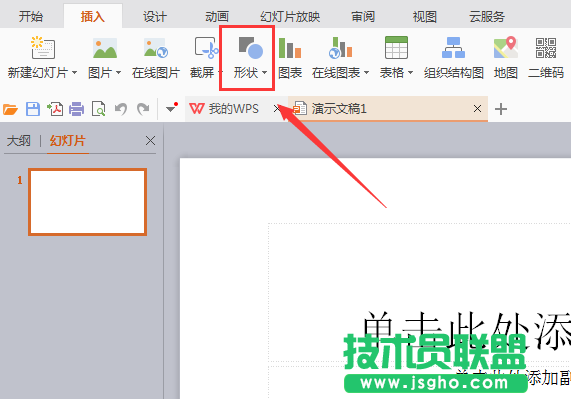Click the print icon
This screenshot has width=571, height=399.
[x=76, y=109]
